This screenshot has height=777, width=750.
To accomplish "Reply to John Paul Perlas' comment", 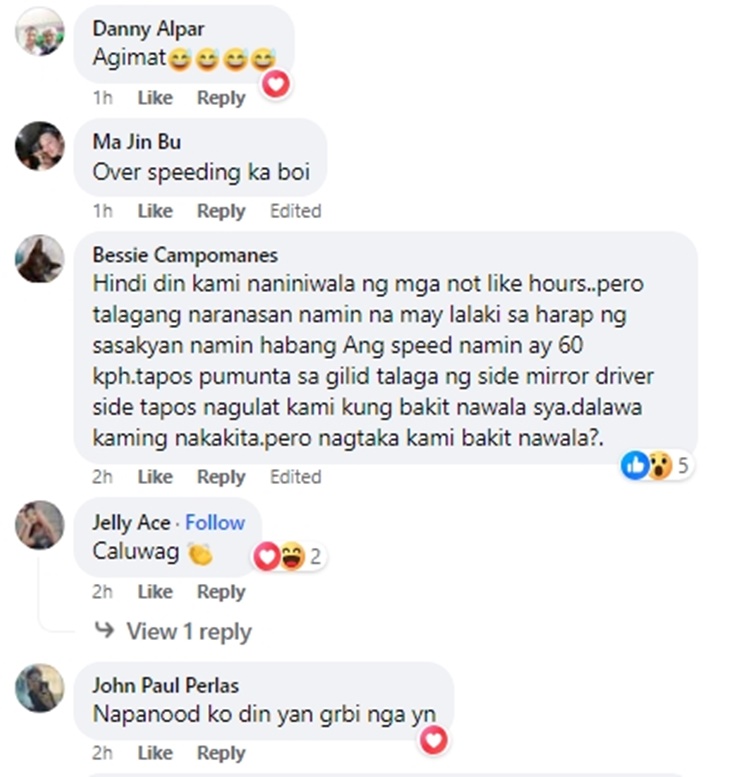I will point(221,754).
